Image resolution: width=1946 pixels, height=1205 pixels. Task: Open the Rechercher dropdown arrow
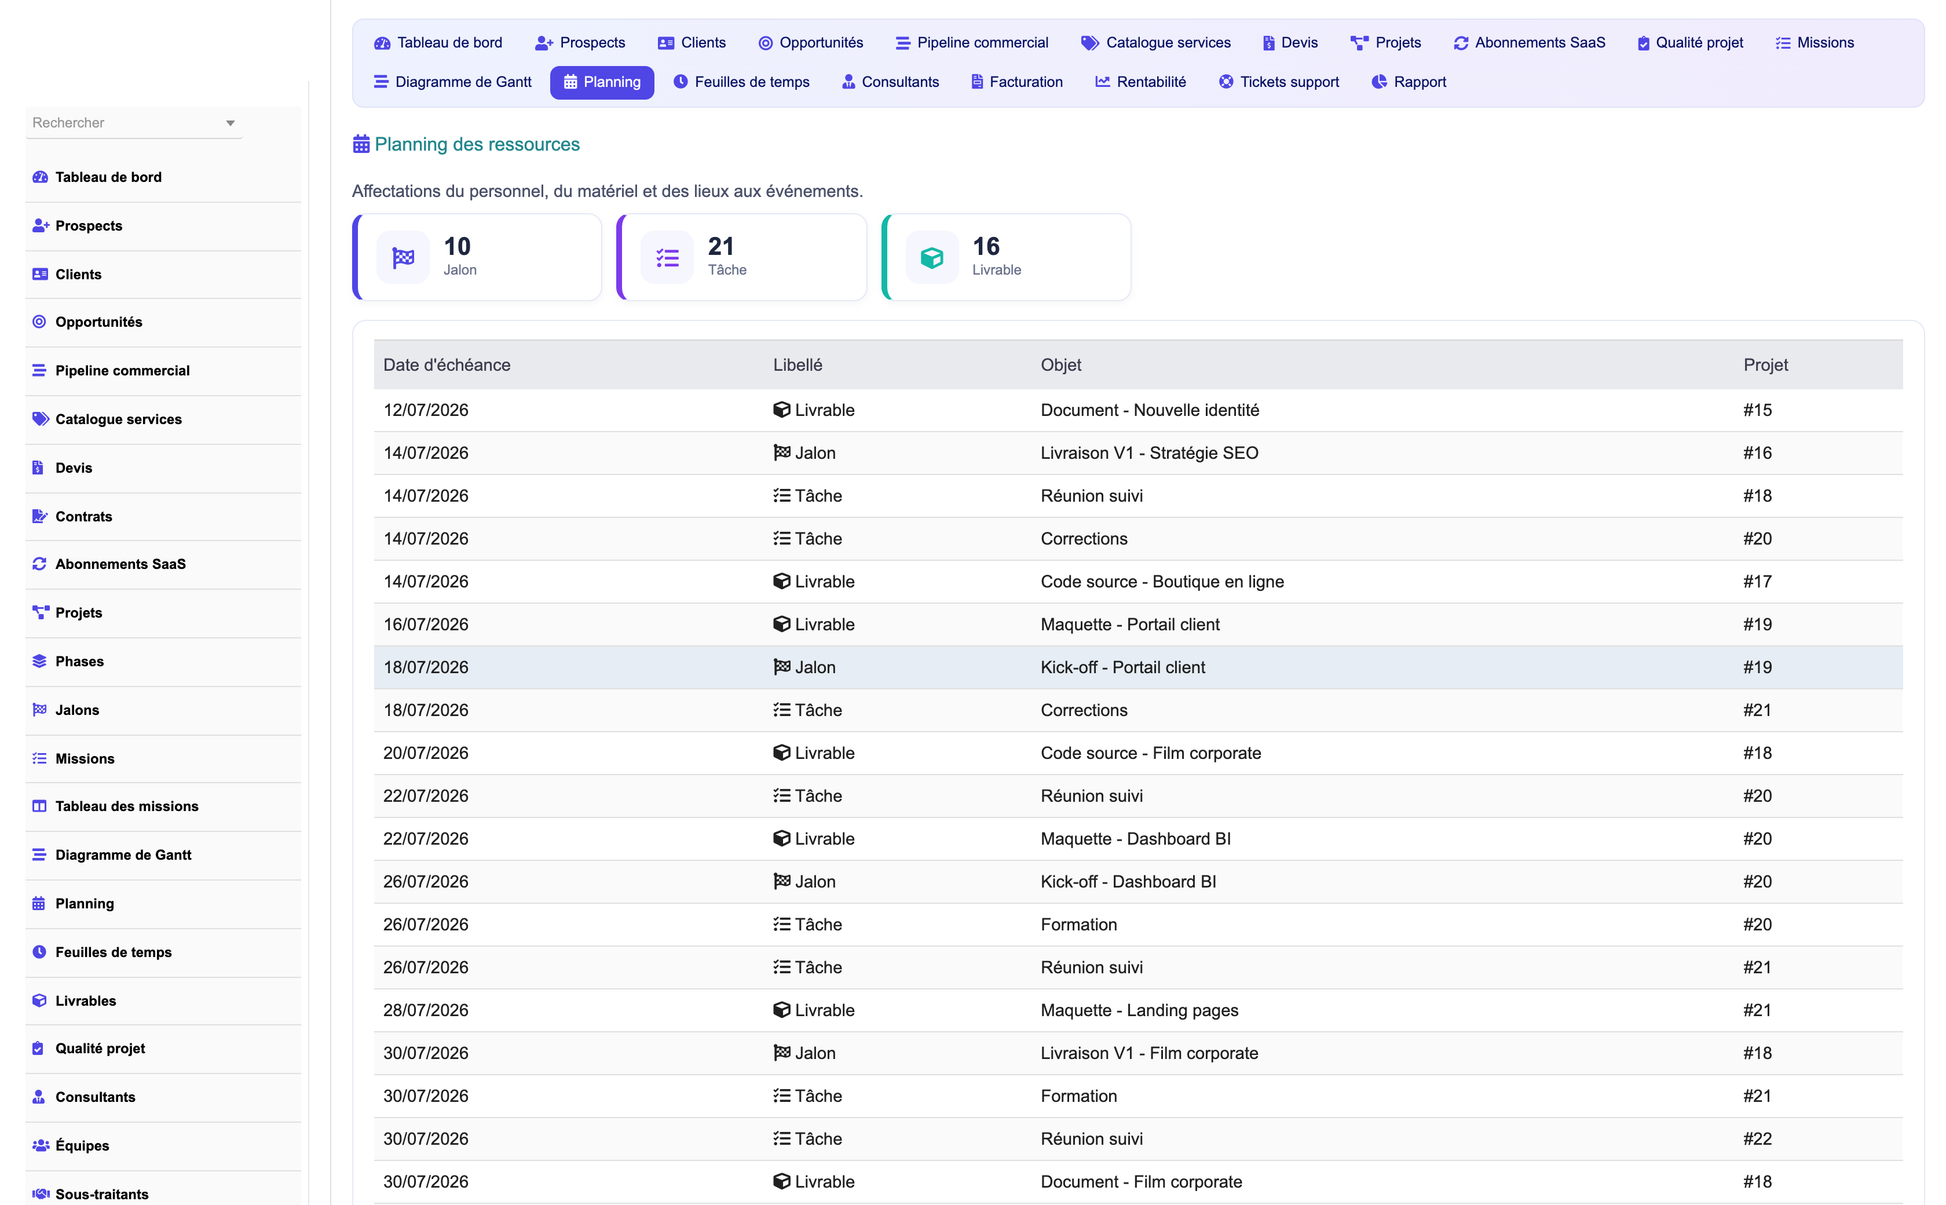click(x=230, y=123)
